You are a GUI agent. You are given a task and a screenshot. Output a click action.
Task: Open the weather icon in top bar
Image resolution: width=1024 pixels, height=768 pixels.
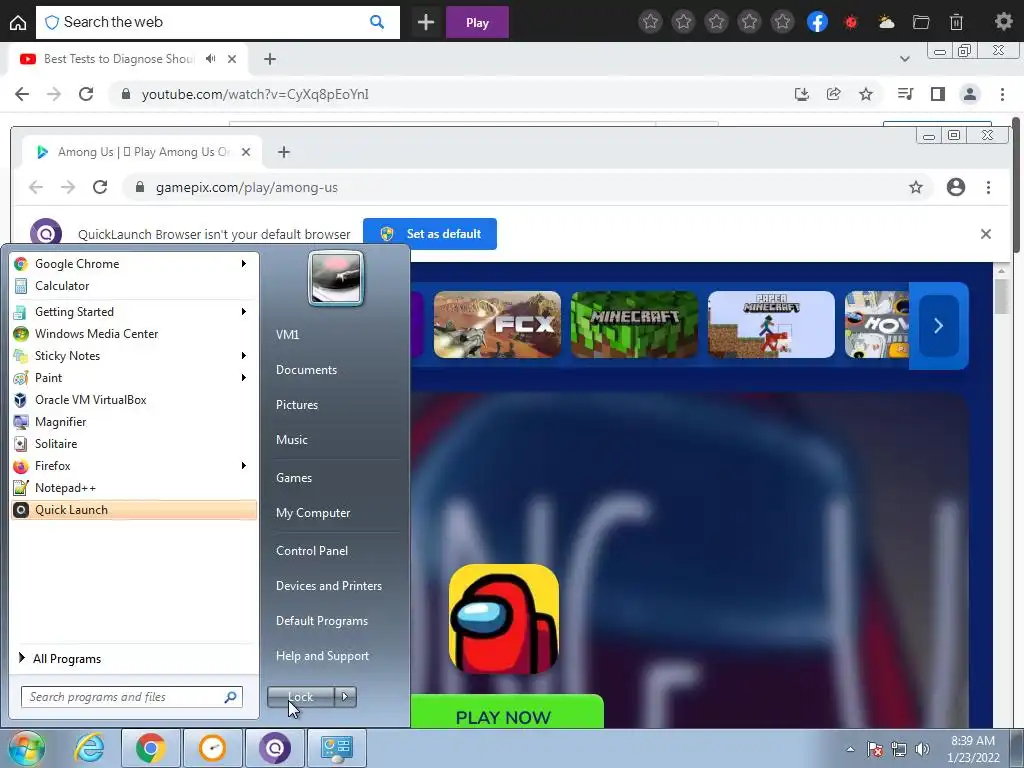(x=886, y=22)
